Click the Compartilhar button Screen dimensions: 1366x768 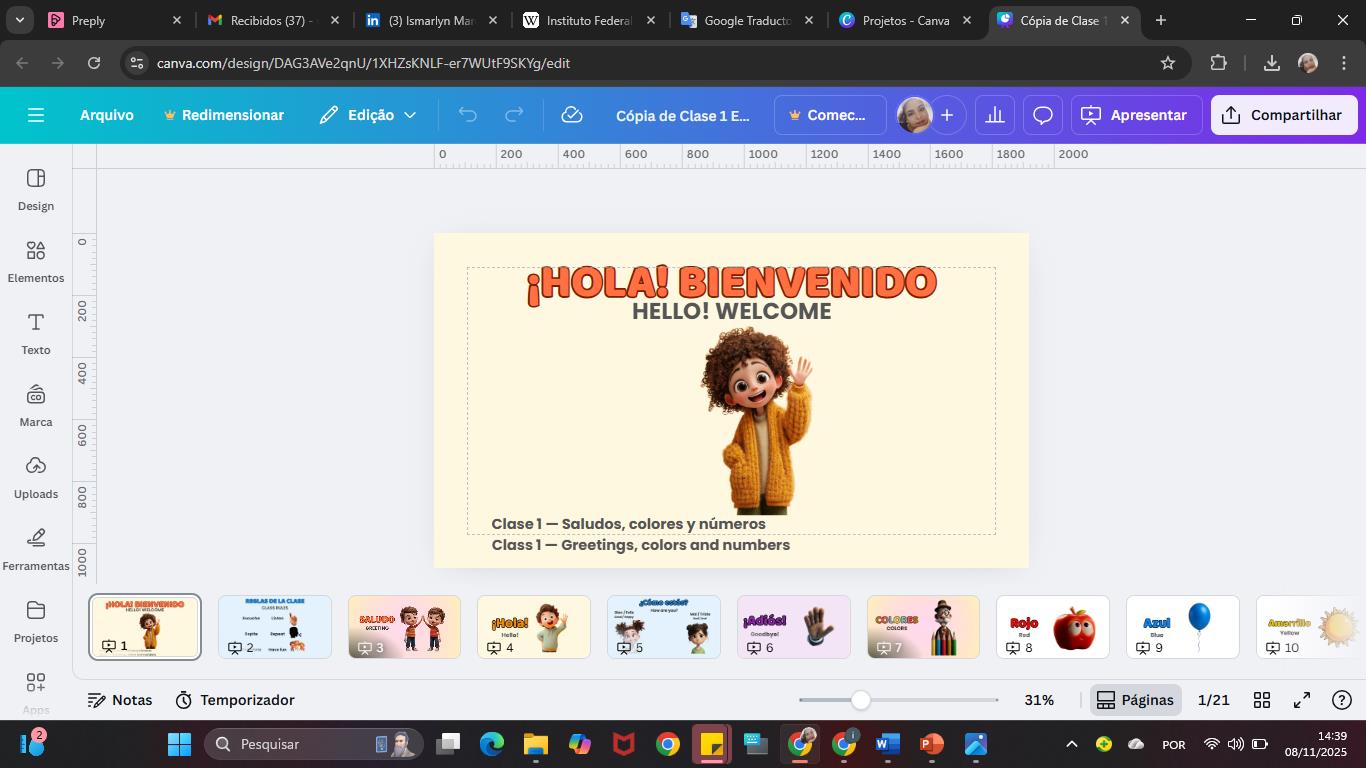[1283, 115]
